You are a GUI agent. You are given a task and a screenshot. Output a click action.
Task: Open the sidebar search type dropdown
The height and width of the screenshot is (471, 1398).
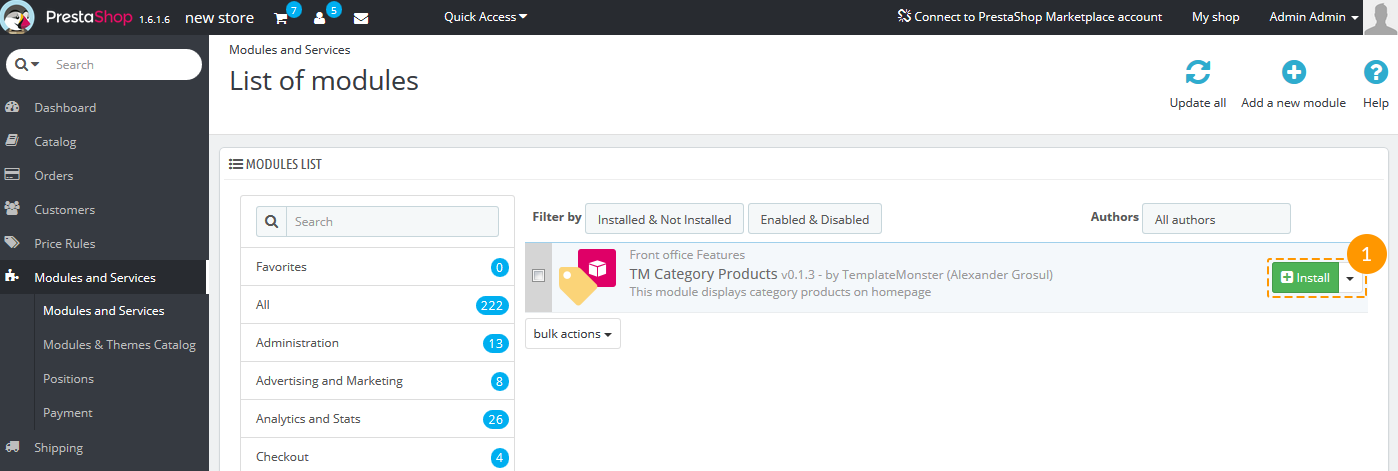tap(28, 64)
